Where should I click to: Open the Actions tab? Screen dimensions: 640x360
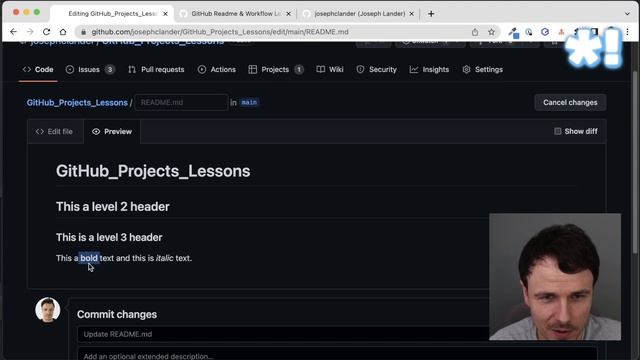(x=217, y=69)
